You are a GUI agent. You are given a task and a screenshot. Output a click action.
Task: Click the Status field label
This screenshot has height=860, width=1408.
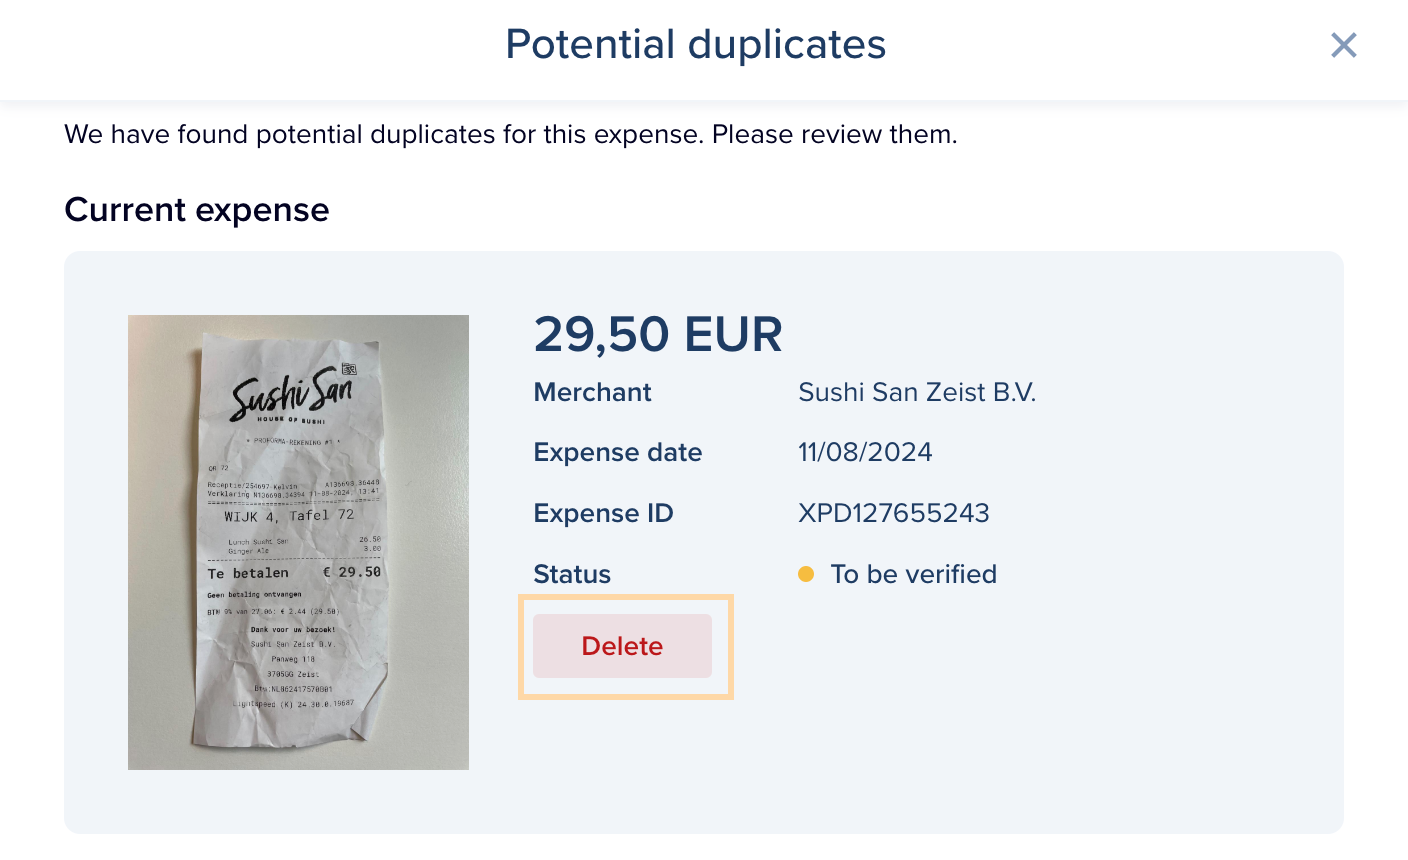[x=572, y=574]
